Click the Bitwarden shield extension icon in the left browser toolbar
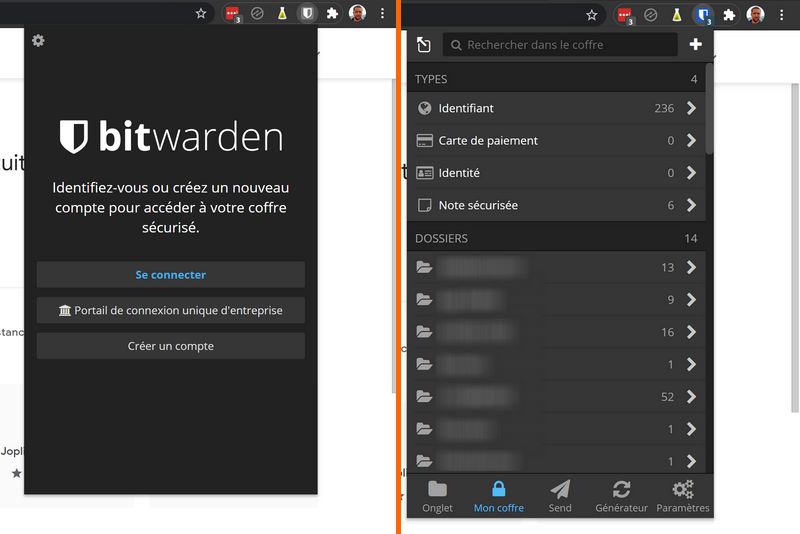This screenshot has width=800, height=534. tap(307, 13)
